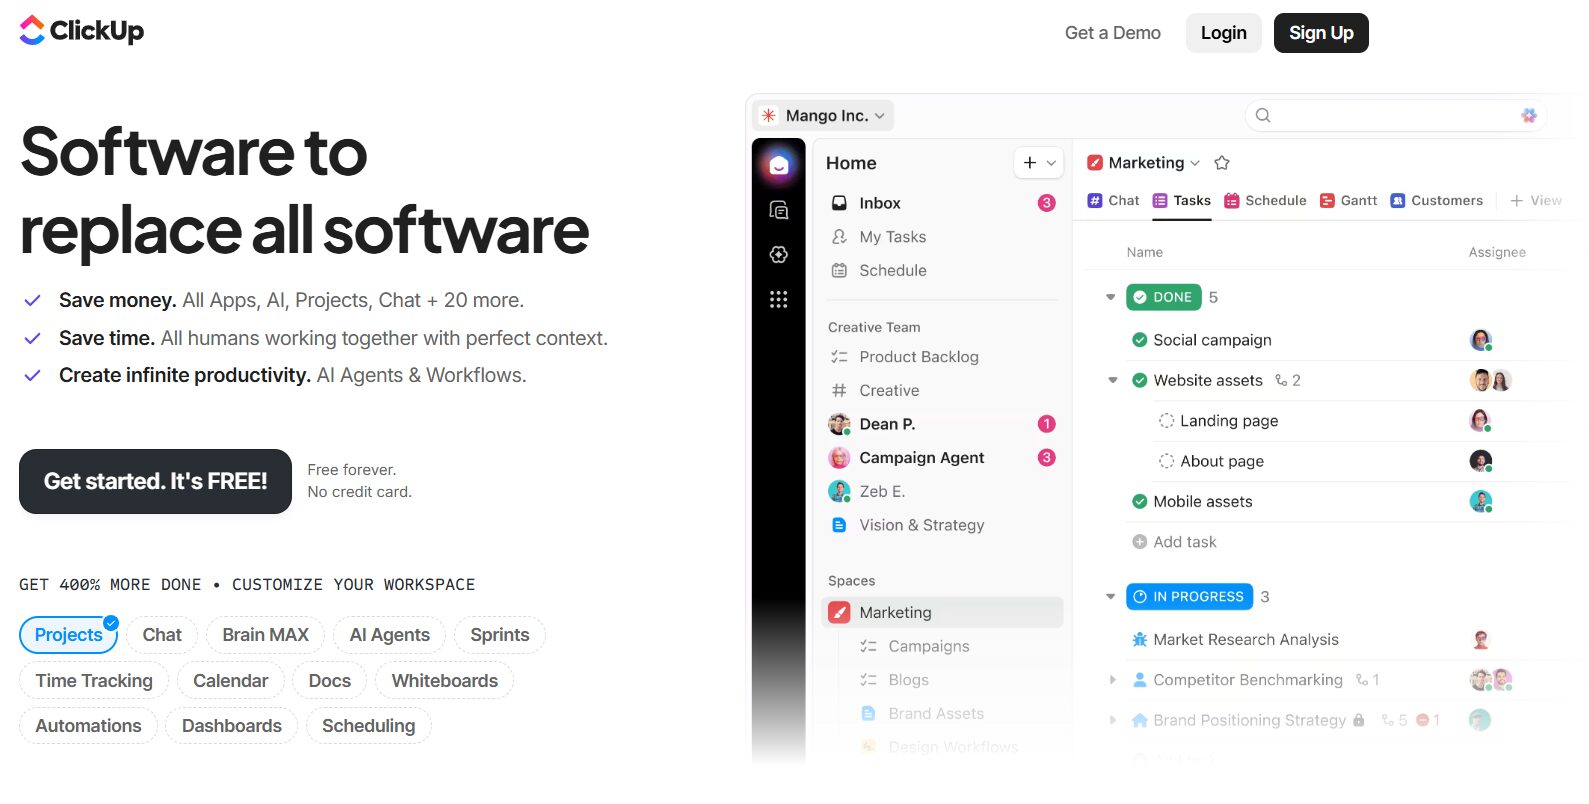Toggle Mobile assets completion check

[x=1140, y=502]
